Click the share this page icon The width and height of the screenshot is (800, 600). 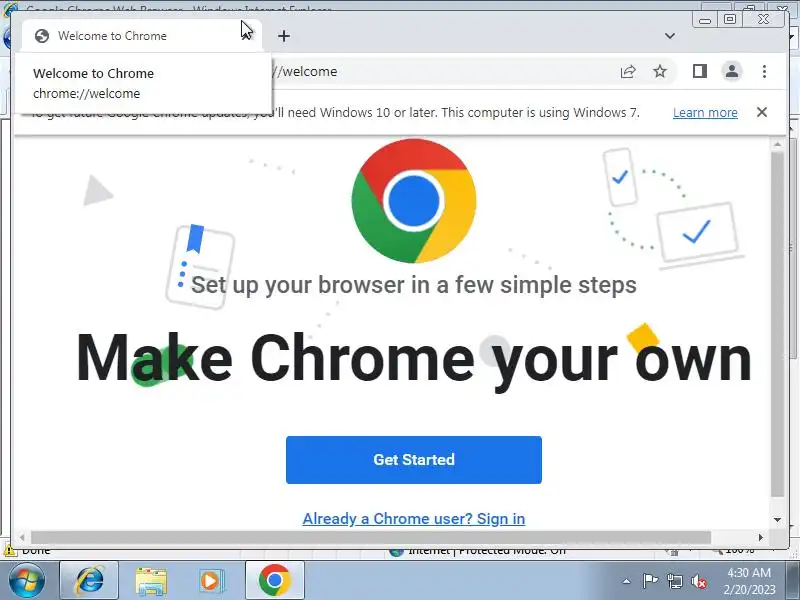(x=628, y=71)
